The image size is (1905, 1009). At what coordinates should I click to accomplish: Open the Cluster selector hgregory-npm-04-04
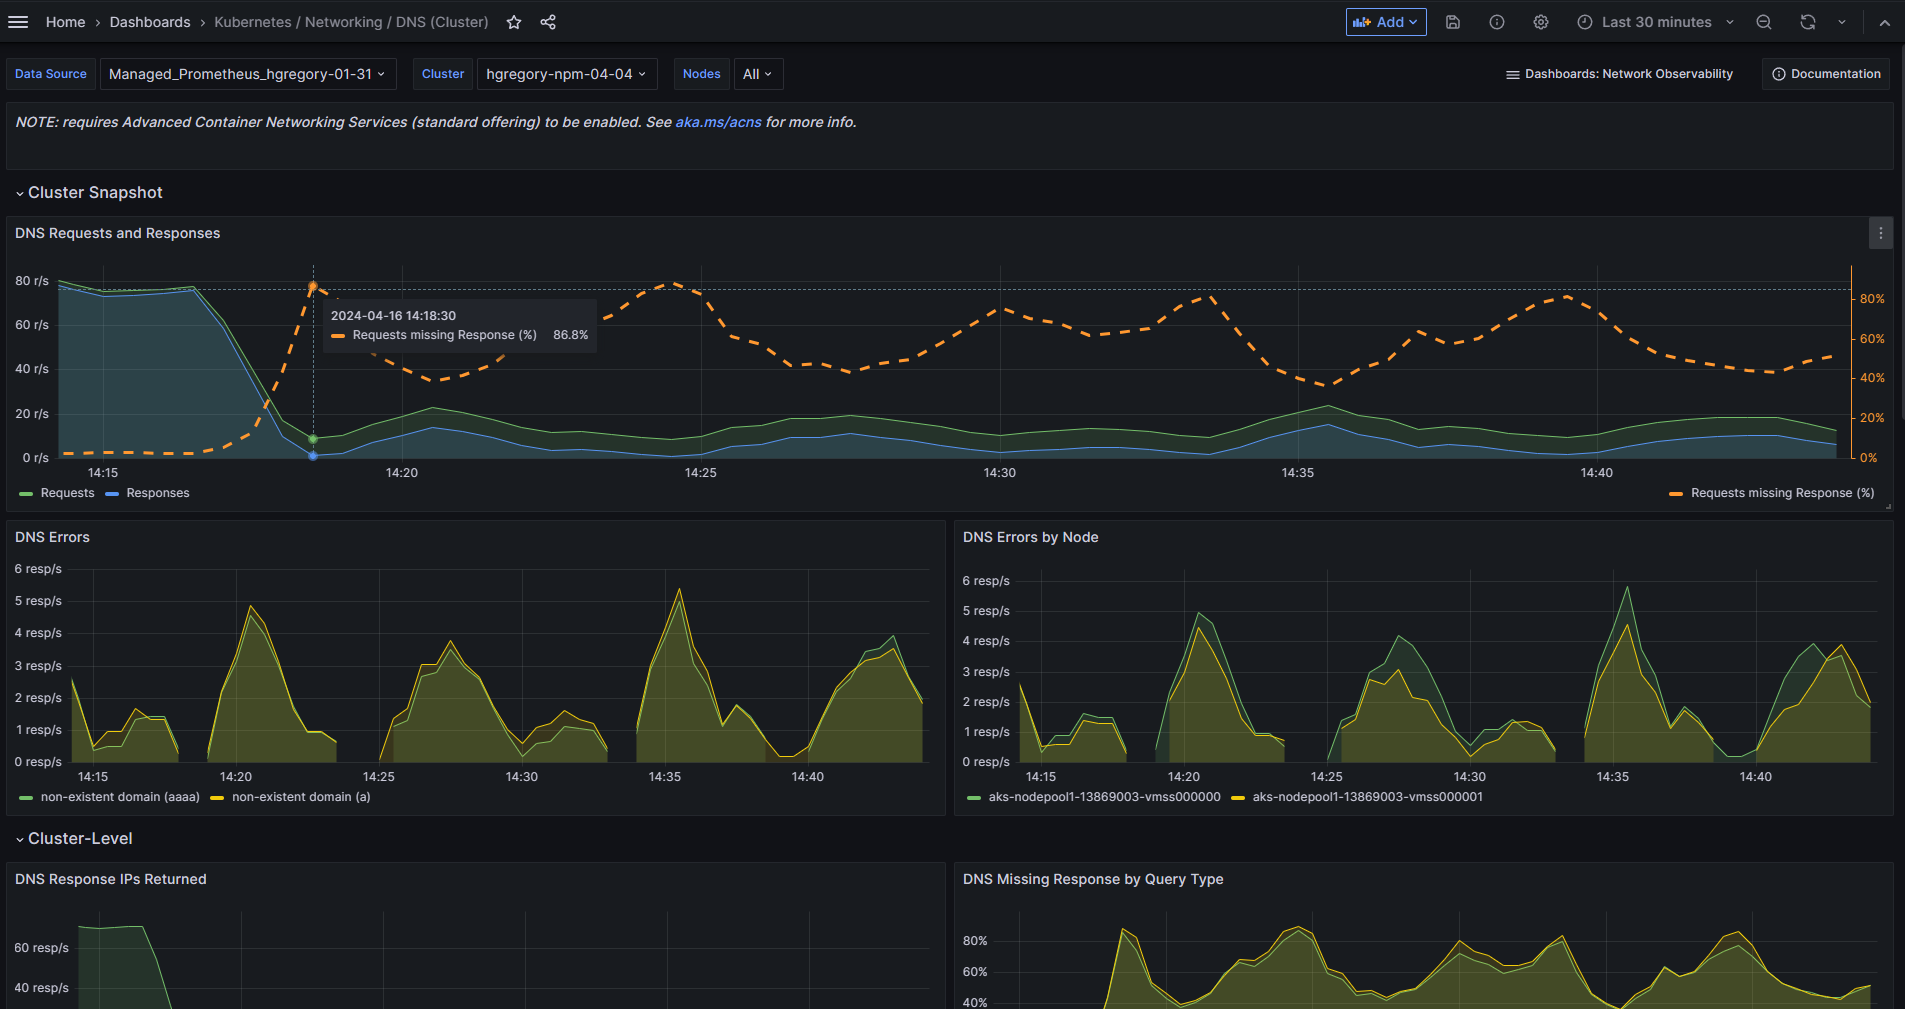tap(566, 74)
